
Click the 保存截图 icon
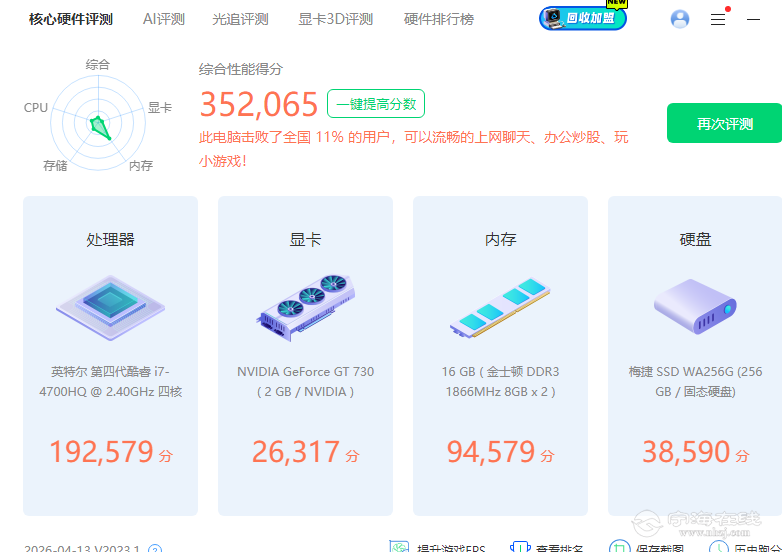(x=620, y=548)
